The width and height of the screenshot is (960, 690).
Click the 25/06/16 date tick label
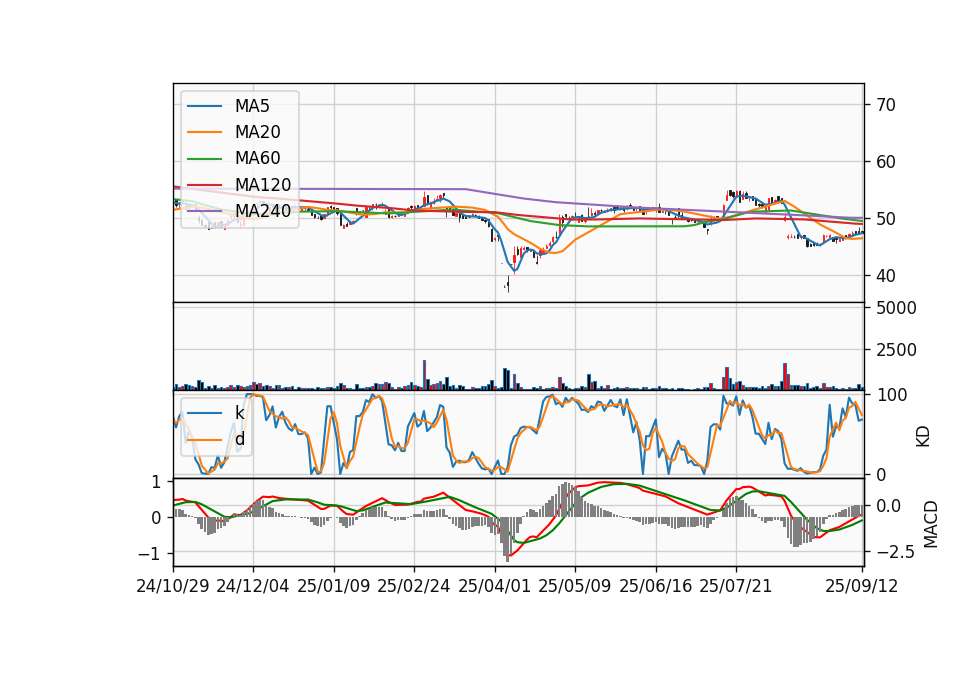pyautogui.click(x=656, y=587)
